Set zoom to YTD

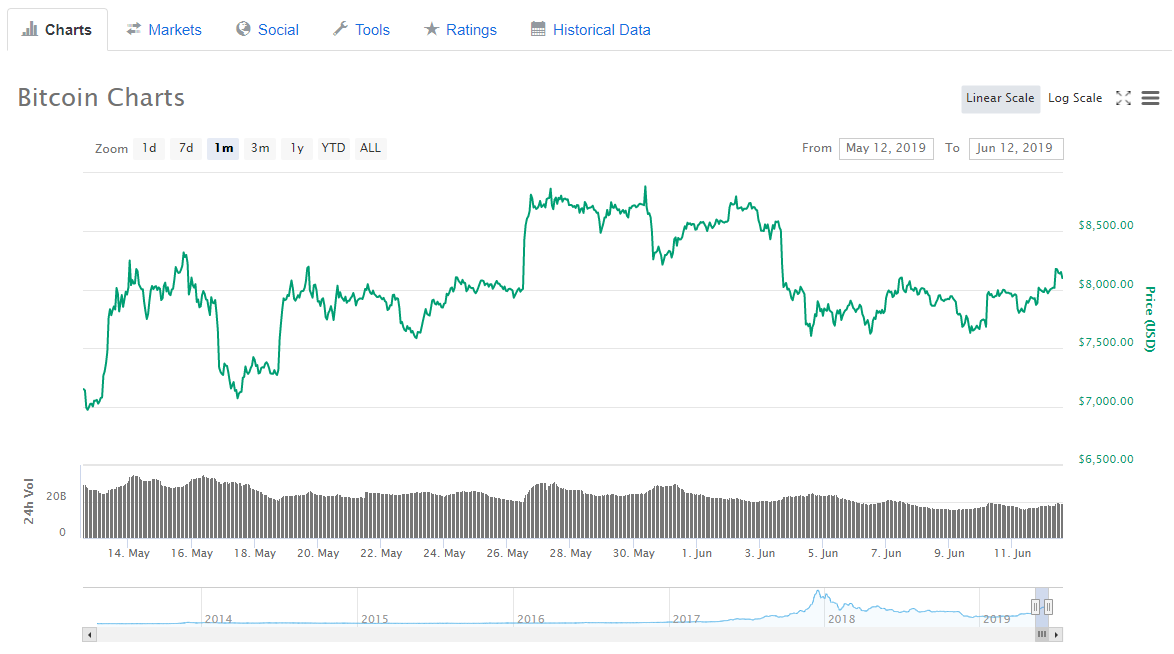(x=333, y=148)
